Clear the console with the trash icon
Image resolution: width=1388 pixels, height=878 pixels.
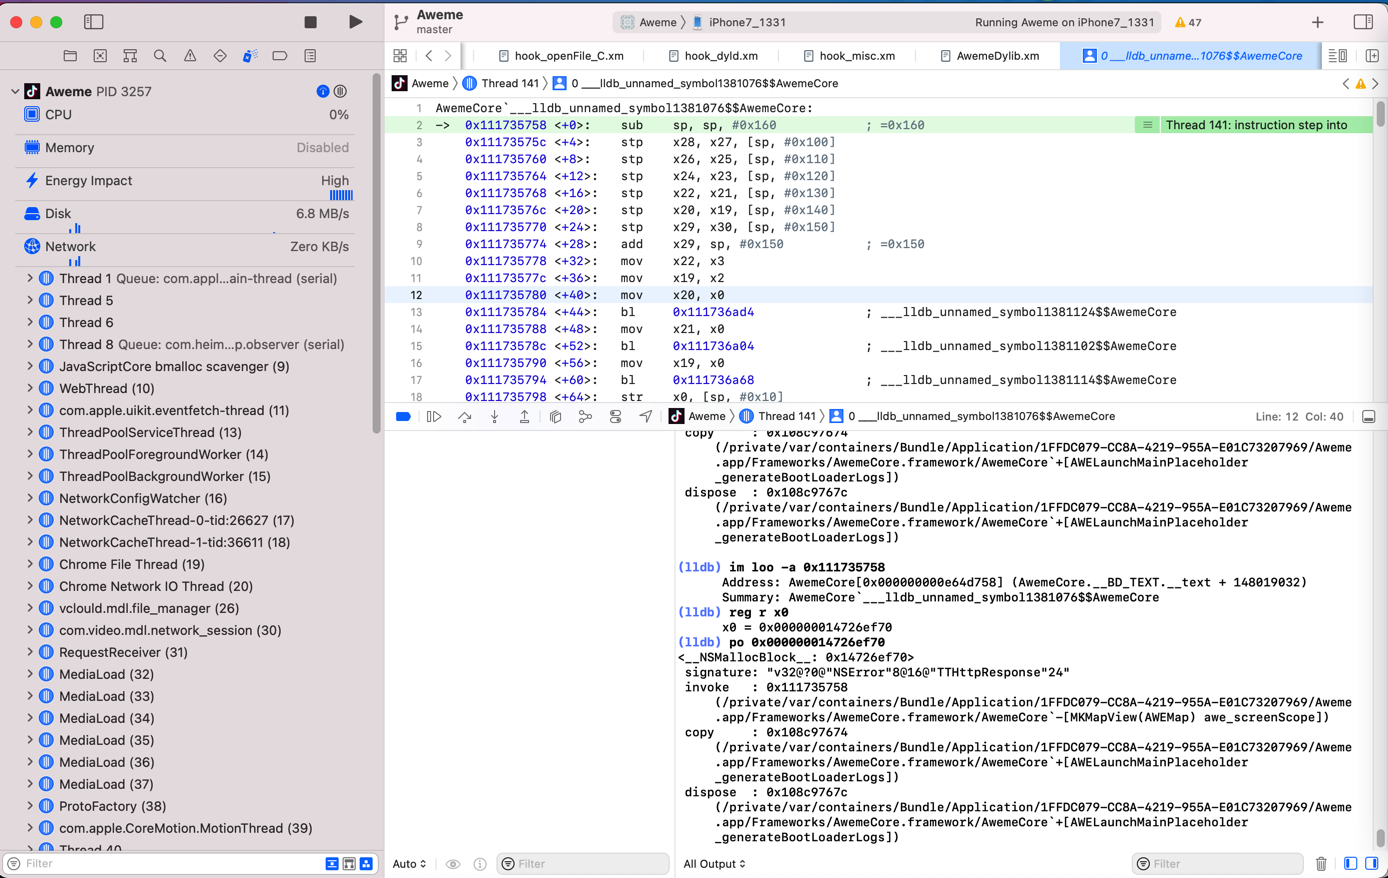pyautogui.click(x=1321, y=864)
